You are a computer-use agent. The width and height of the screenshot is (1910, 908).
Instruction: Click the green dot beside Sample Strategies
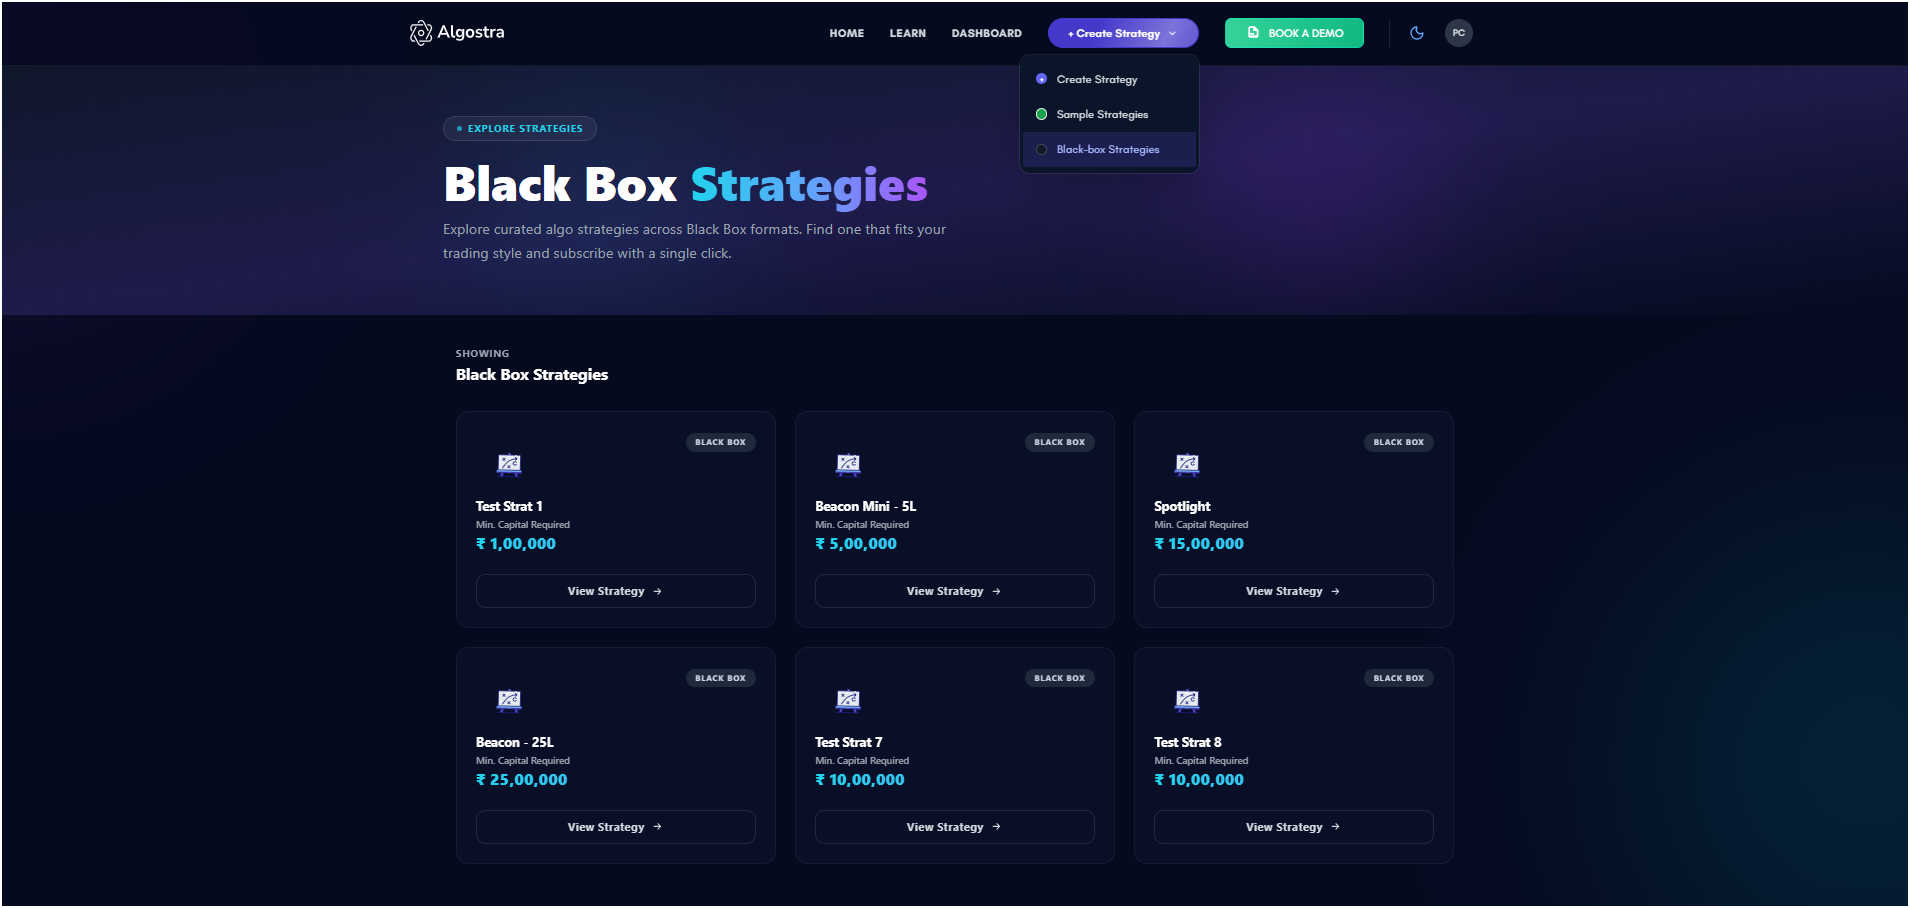[x=1041, y=114]
